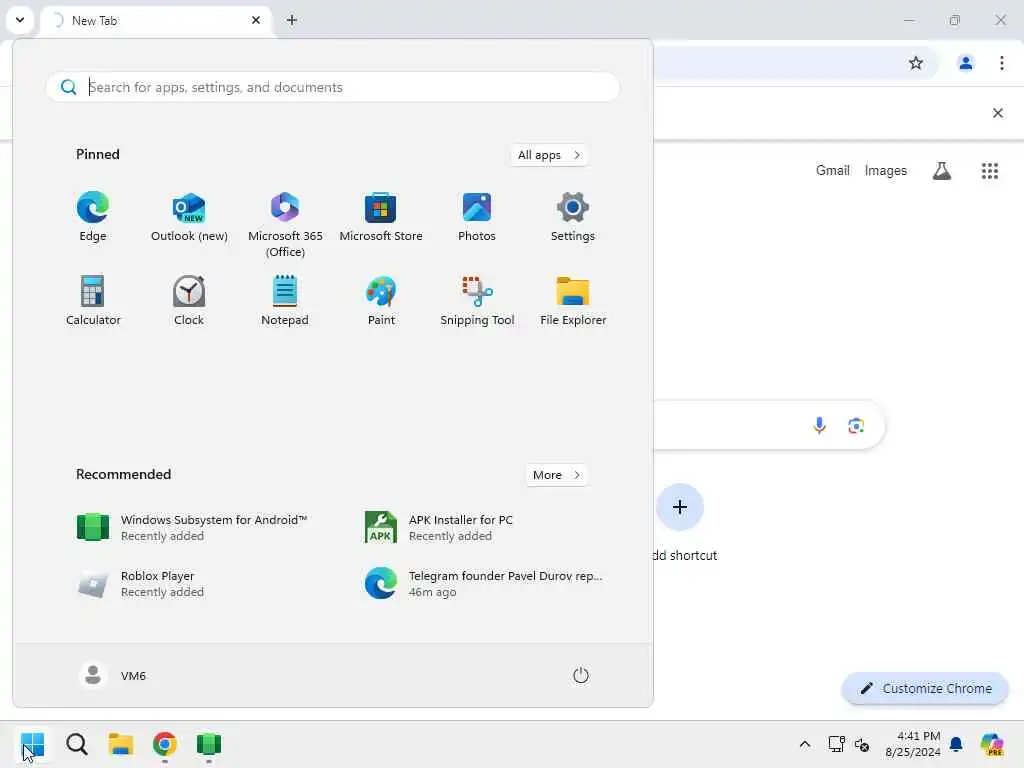
Task: Open Telegram founder Pavel Durov article
Action: [483, 584]
